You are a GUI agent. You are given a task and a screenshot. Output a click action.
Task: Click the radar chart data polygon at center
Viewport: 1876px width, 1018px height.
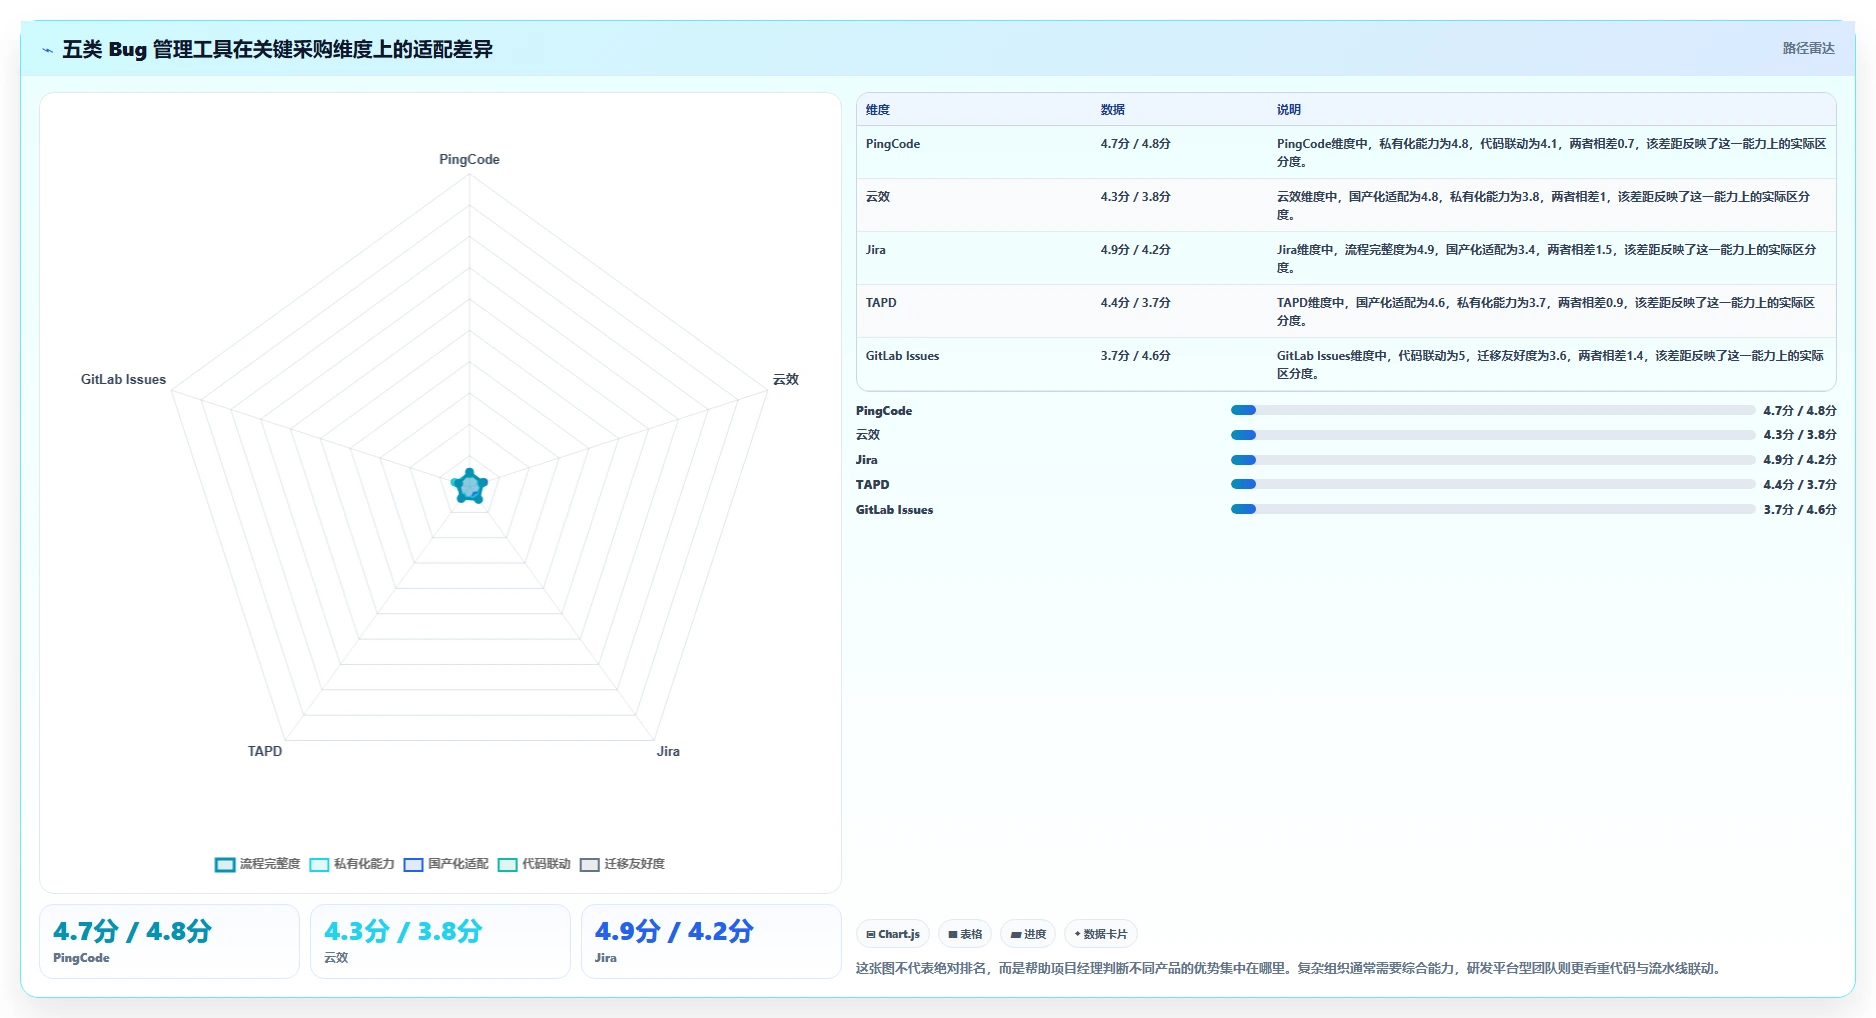[x=469, y=487]
